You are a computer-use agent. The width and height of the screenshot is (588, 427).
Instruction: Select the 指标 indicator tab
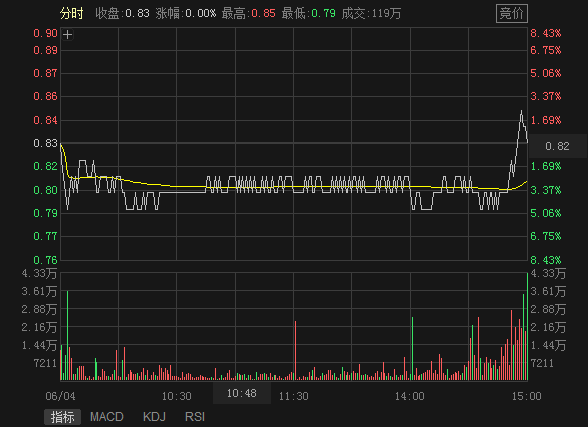coord(62,417)
